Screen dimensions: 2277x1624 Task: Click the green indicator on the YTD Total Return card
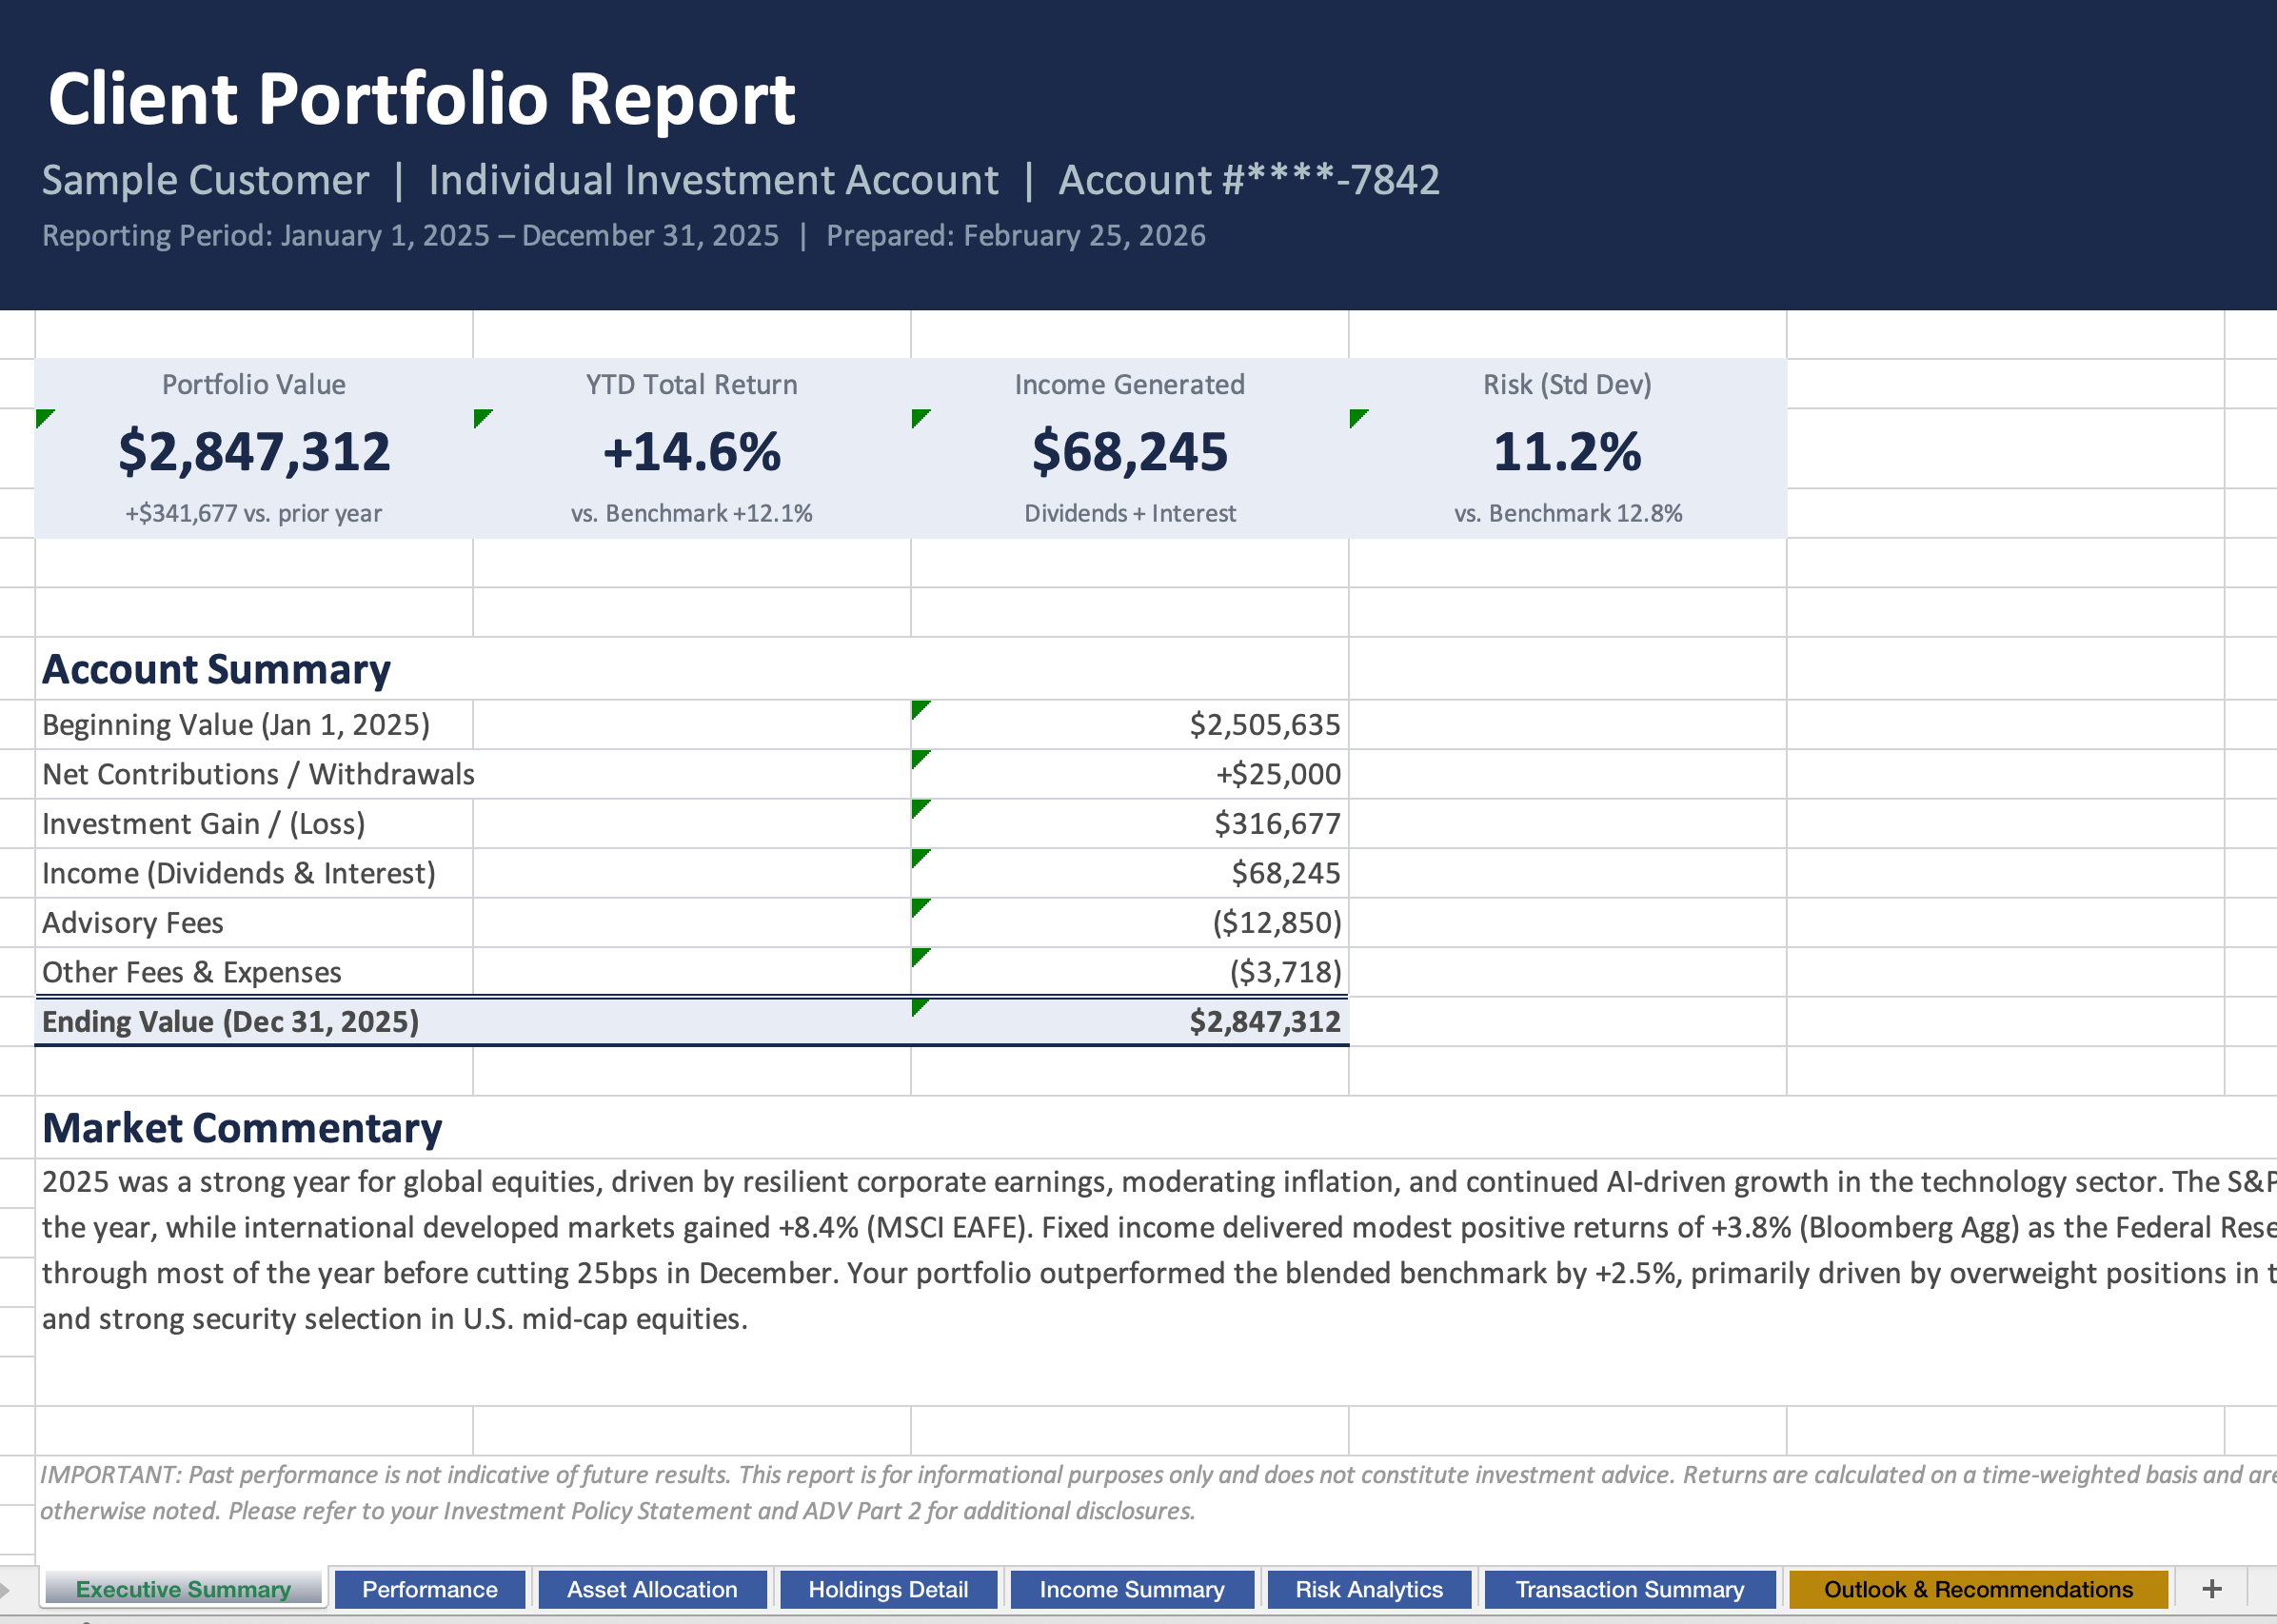[482, 420]
